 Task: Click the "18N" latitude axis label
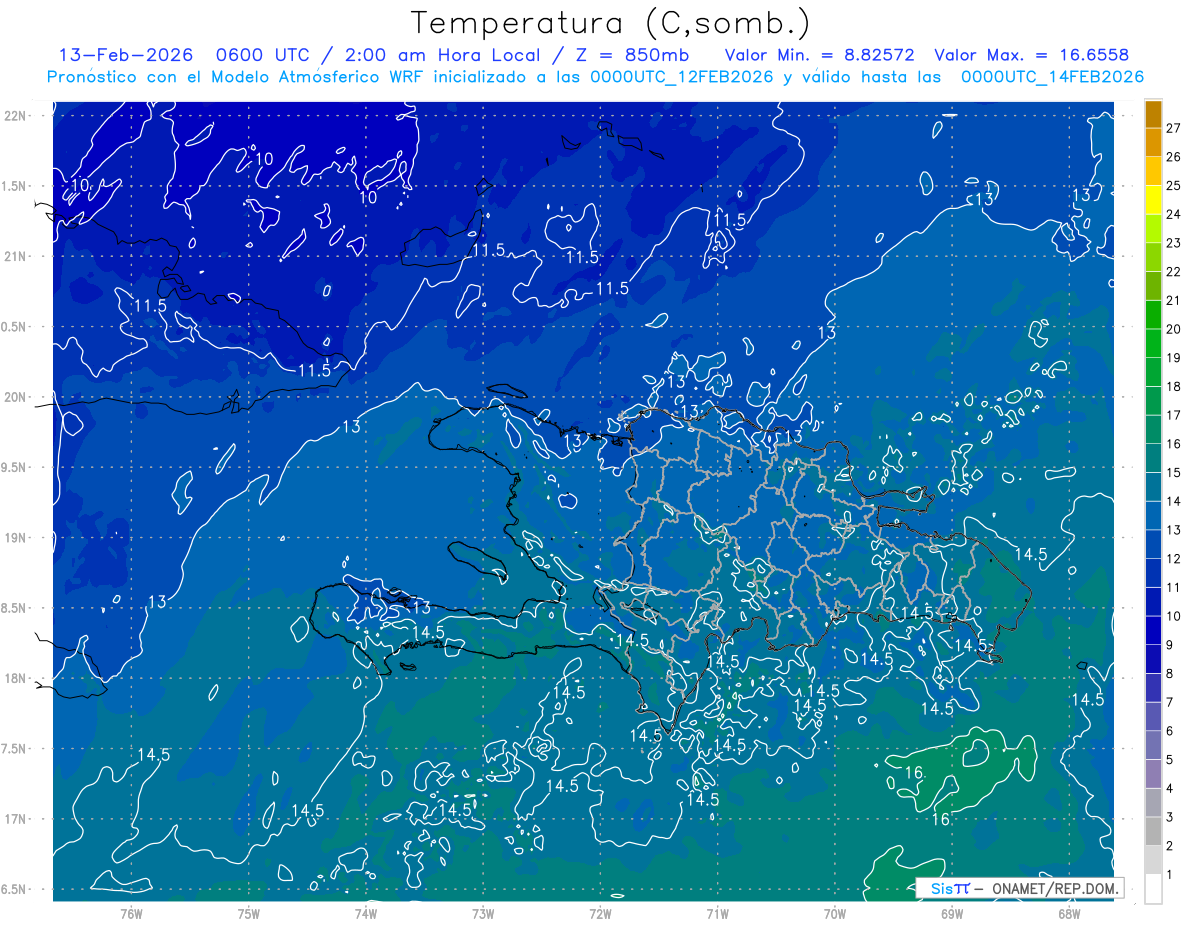(x=15, y=678)
